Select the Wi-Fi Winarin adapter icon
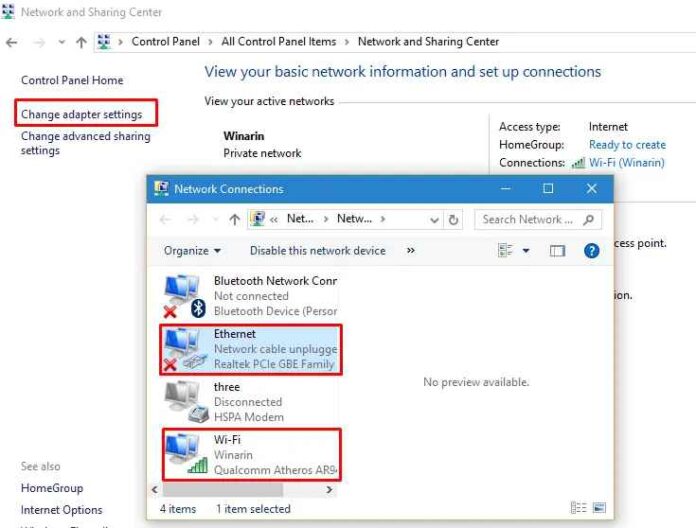Viewport: 696px width, 528px height. [184, 455]
